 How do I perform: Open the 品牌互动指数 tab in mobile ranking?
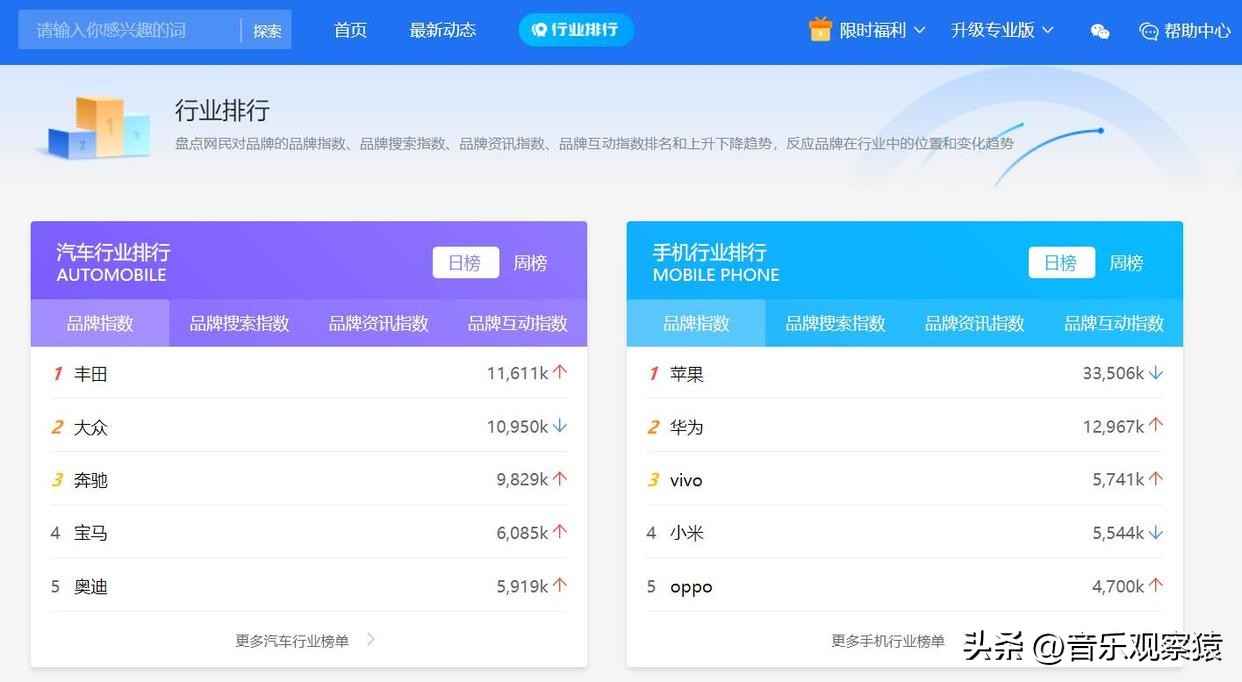[x=1113, y=322]
